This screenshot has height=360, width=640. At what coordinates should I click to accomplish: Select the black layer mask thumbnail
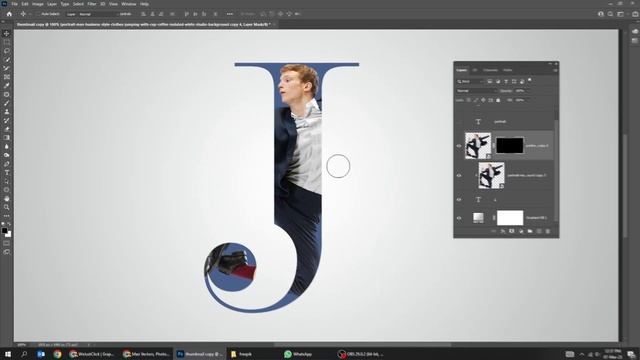click(x=510, y=146)
